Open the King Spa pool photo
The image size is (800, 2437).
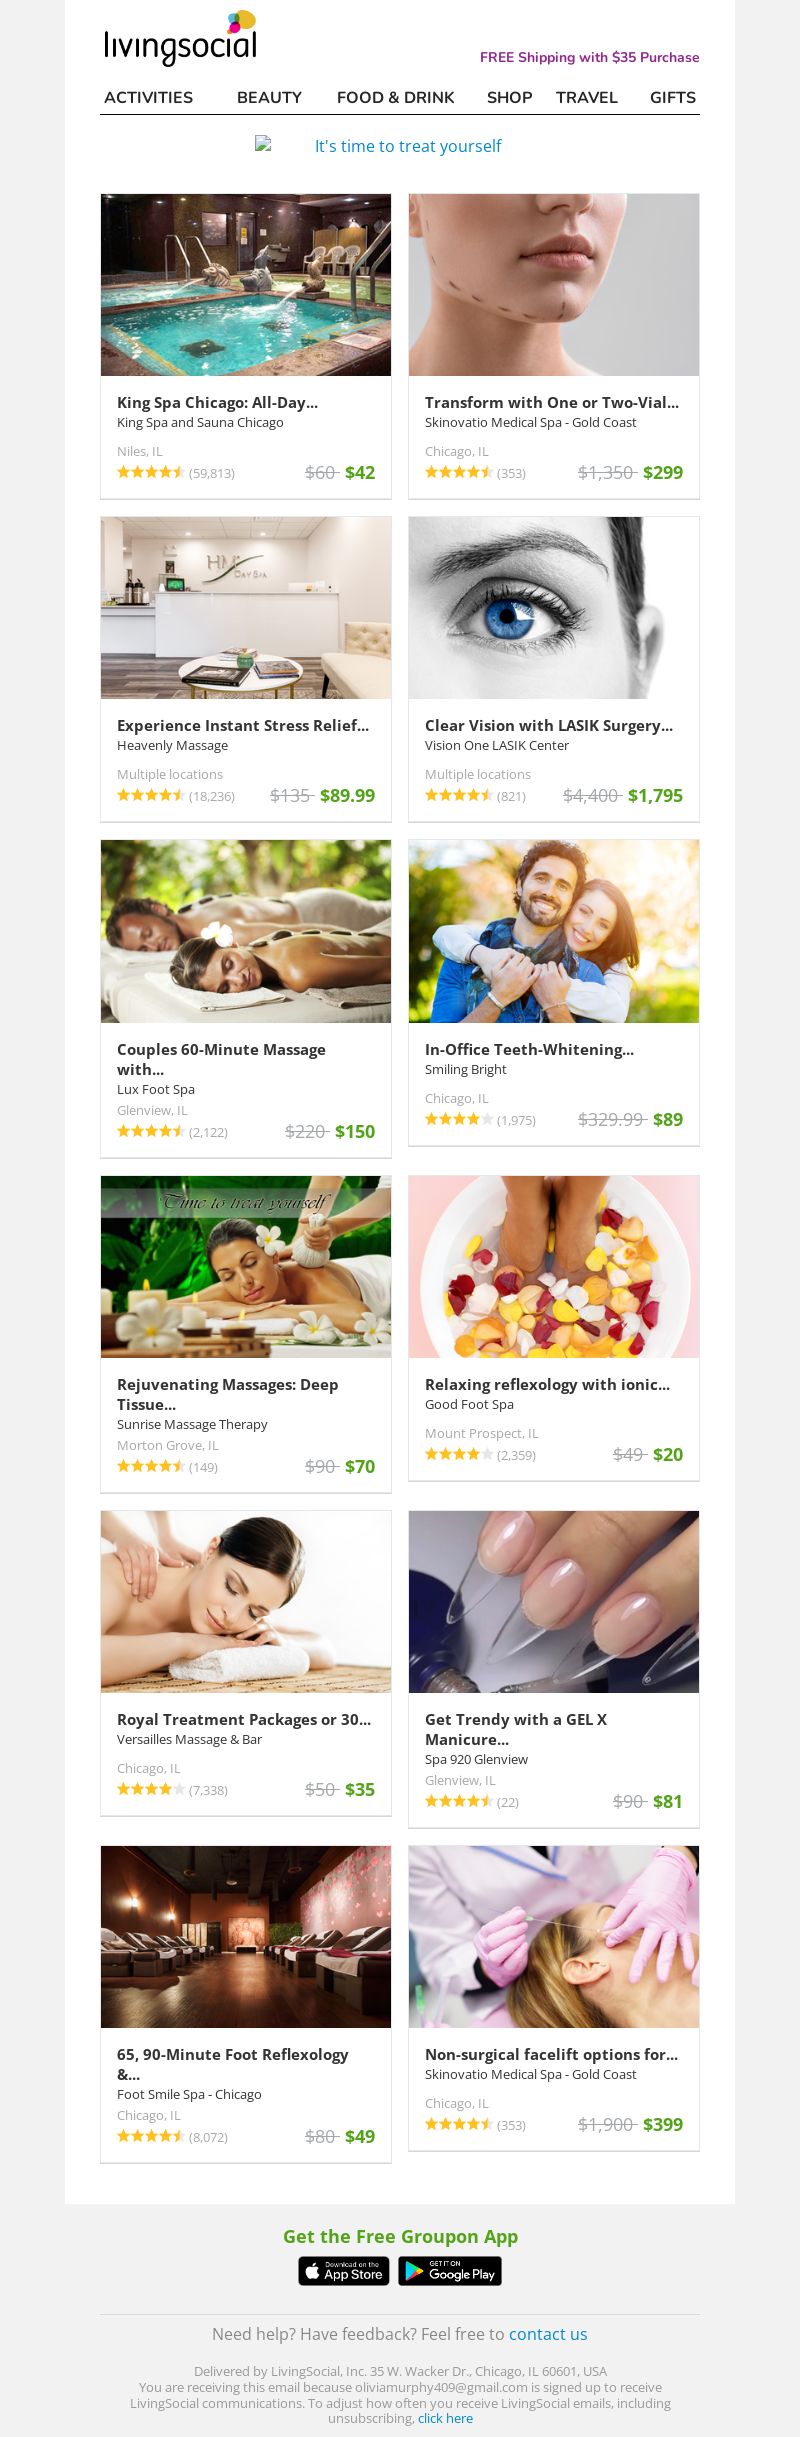[246, 285]
